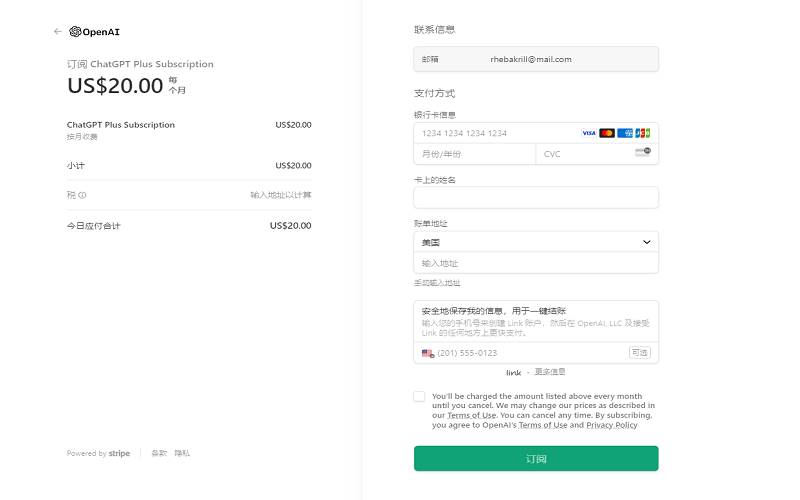The height and width of the screenshot is (500, 800).
Task: Click the 更多信息 link
Action: (549, 372)
